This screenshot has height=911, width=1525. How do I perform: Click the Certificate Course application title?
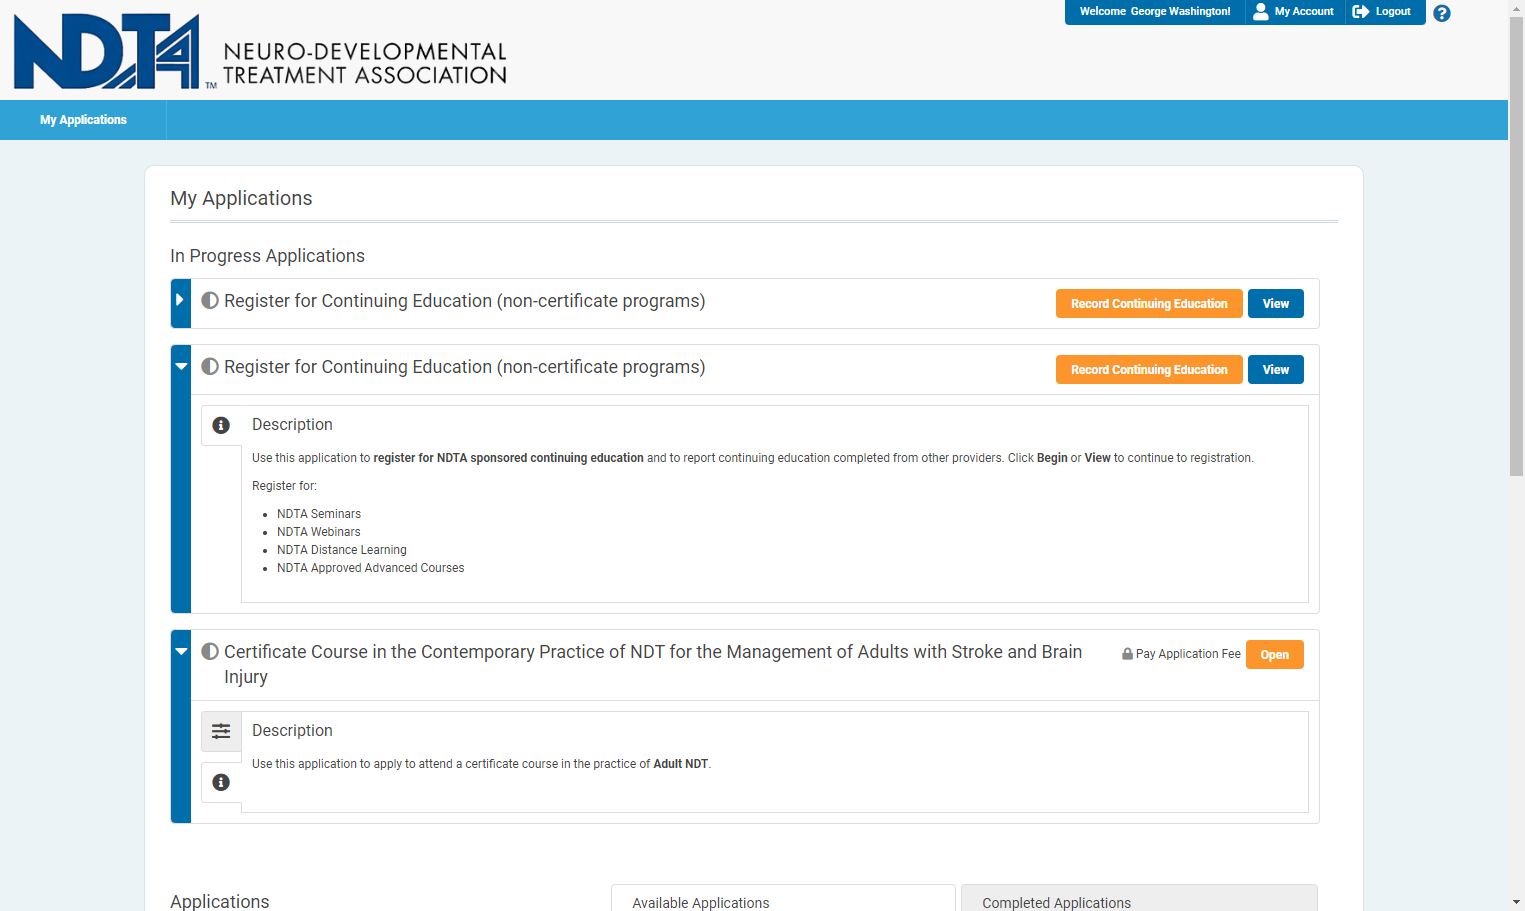[653, 664]
